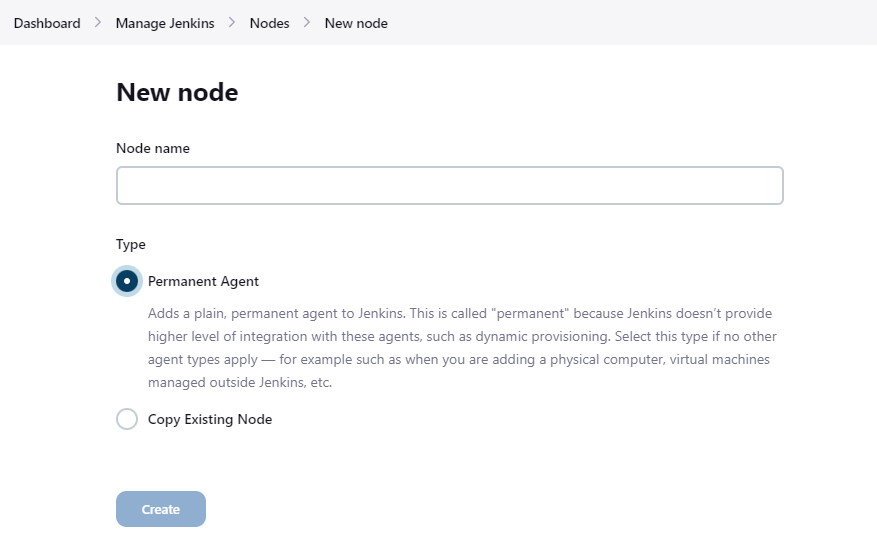877x556 pixels.
Task: Click the Create button
Action: click(x=161, y=509)
